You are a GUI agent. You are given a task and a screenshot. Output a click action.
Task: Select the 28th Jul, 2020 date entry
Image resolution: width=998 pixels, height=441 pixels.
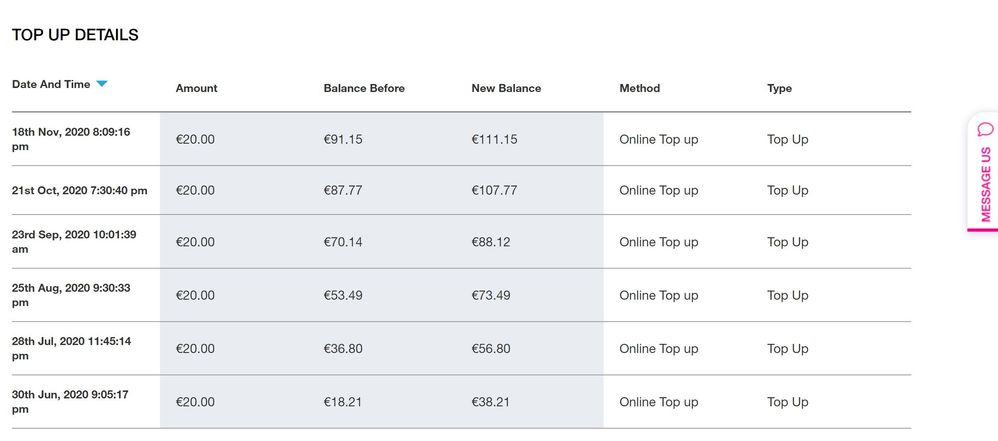tap(71, 349)
